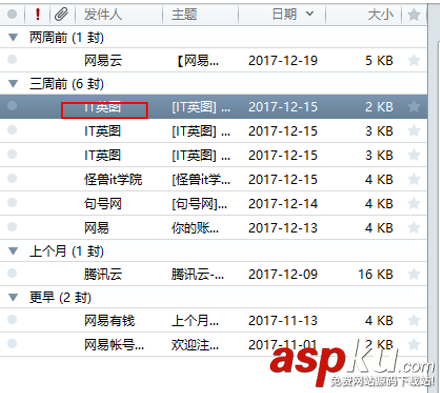Image resolution: width=440 pixels, height=393 pixels.
Task: Star the 怪兽it学院 email
Action: pyautogui.click(x=414, y=179)
